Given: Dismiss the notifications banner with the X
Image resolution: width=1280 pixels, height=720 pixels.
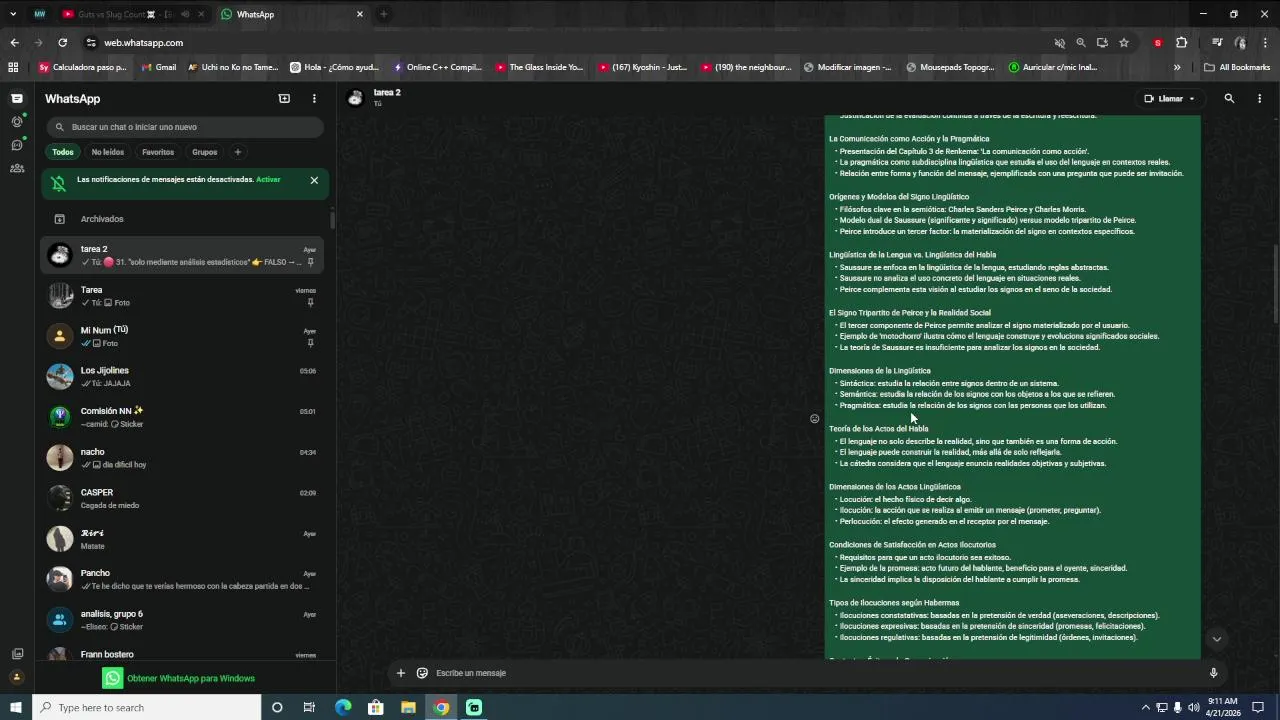Looking at the screenshot, I should pos(314,180).
